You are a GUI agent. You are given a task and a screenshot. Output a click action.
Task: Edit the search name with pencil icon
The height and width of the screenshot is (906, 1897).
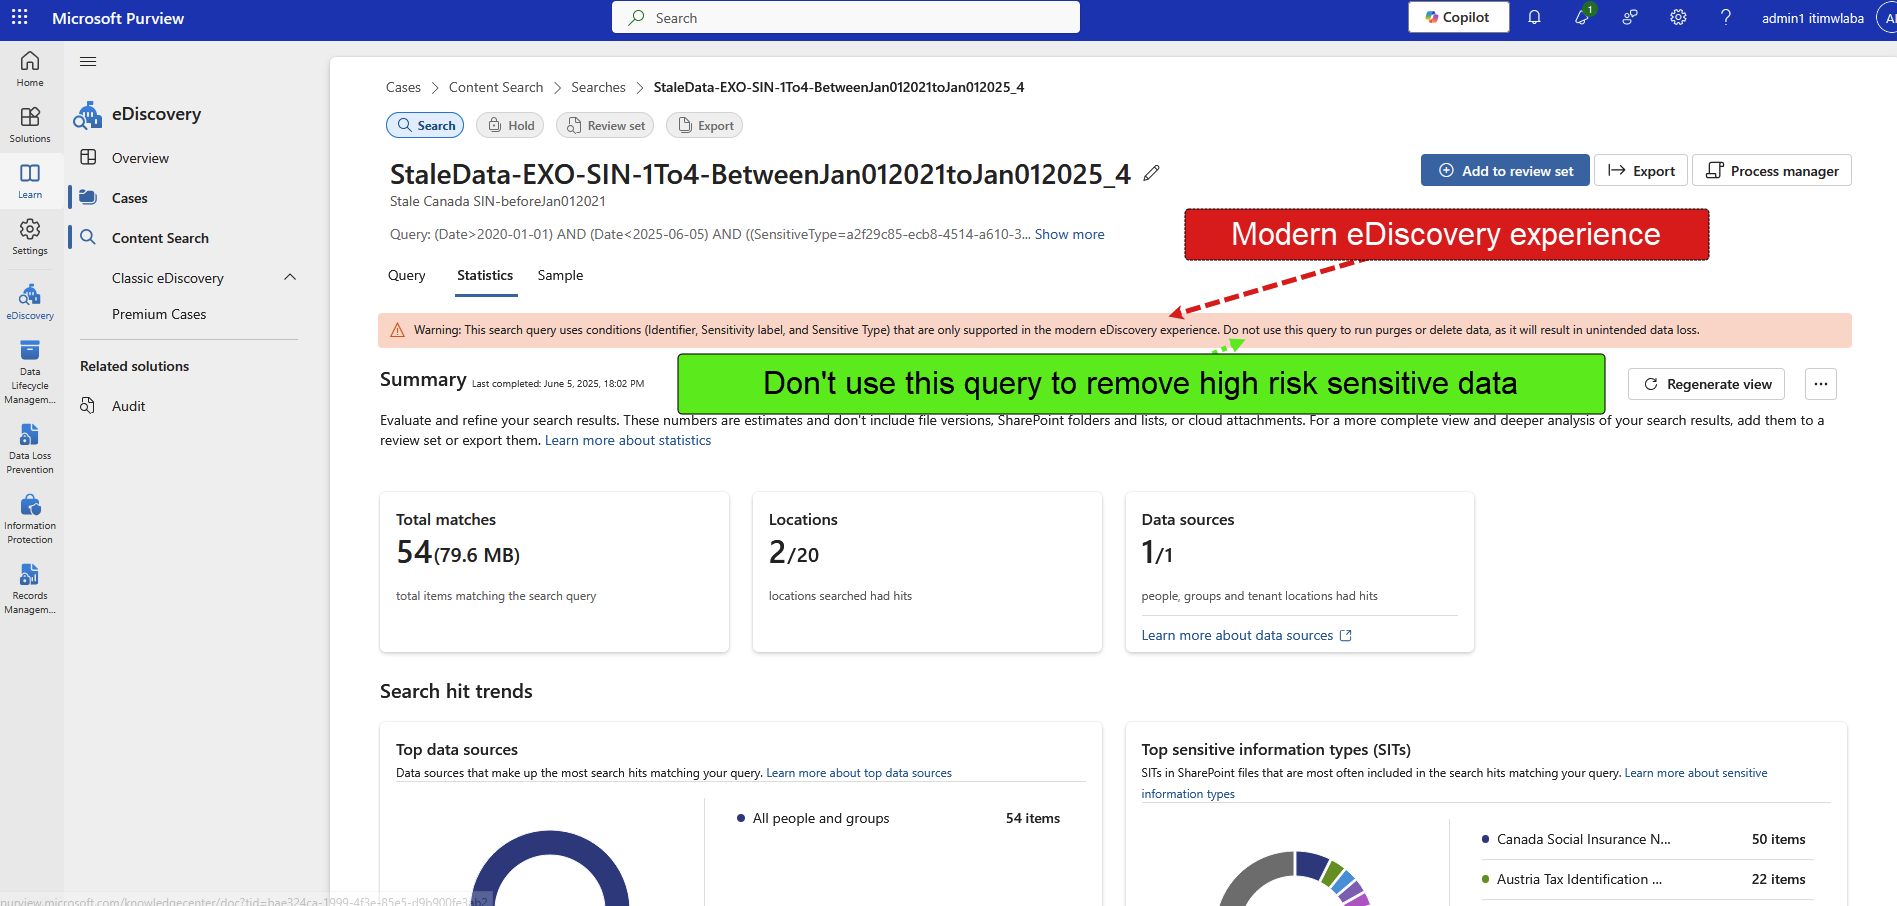click(x=1152, y=173)
